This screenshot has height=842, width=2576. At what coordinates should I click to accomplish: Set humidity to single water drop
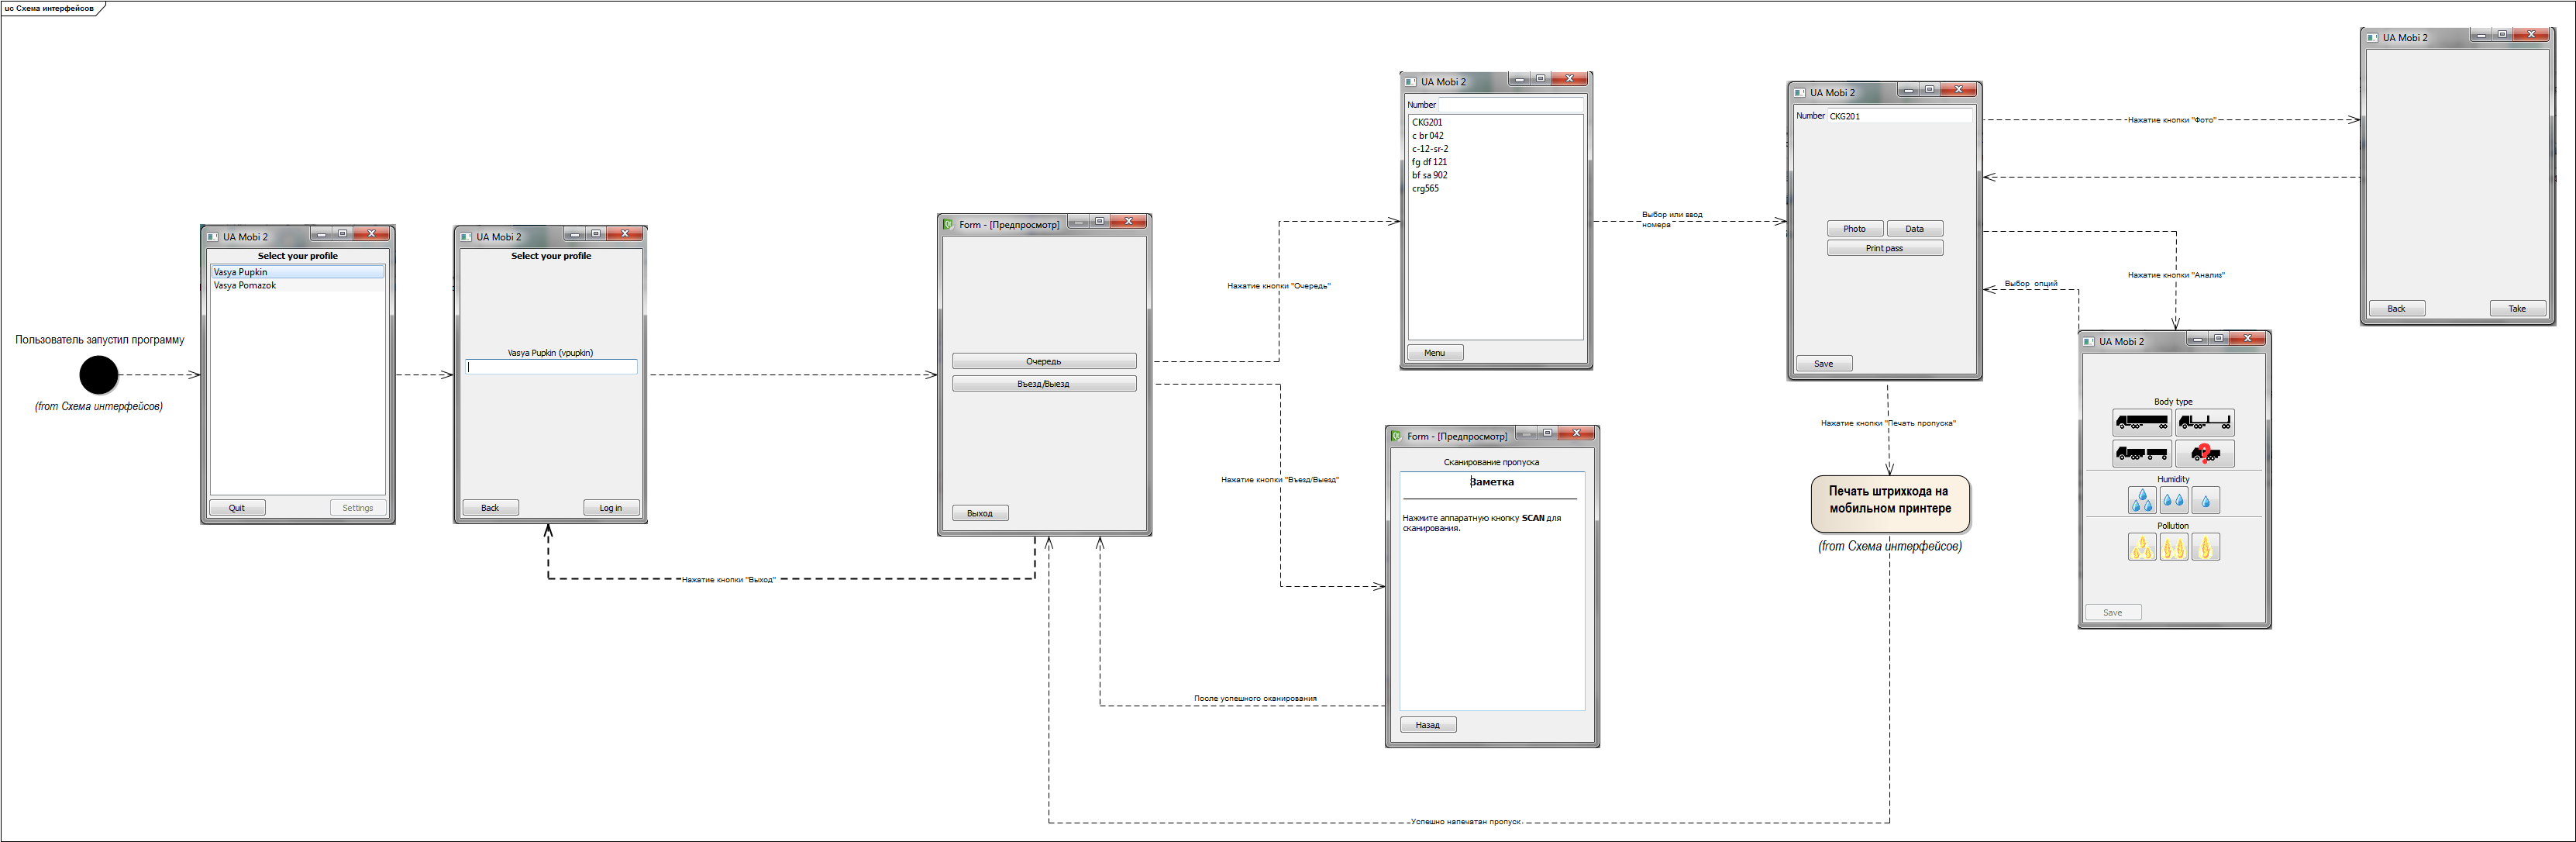2205,500
